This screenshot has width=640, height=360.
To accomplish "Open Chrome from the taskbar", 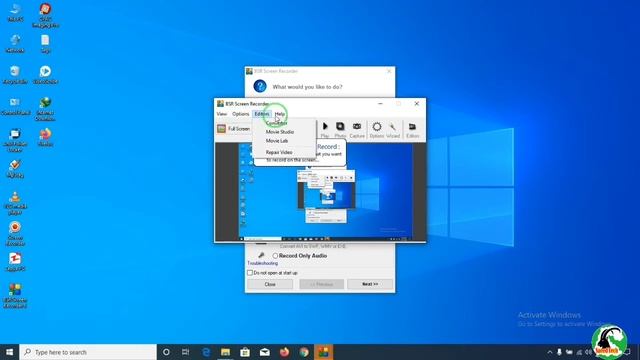I will coord(304,352).
